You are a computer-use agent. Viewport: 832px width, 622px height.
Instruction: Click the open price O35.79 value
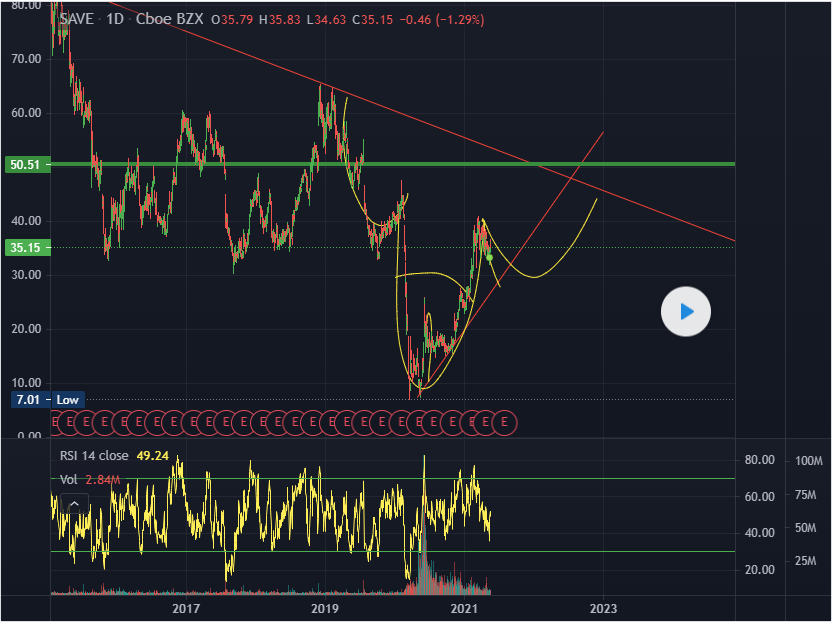(232, 20)
